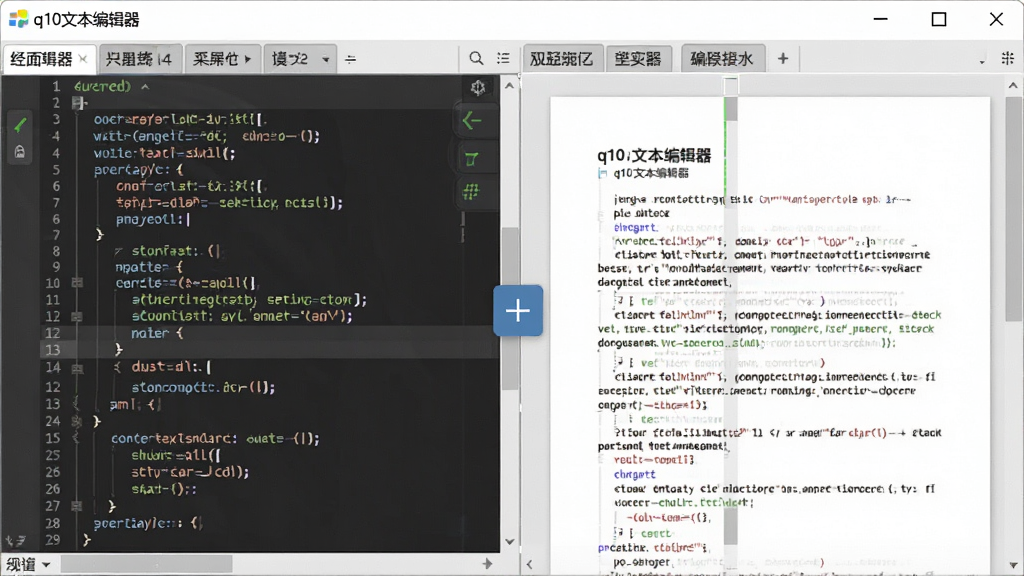Click the editor scroll-up arrow
Viewport: 1024px width, 576px height.
[x=509, y=86]
